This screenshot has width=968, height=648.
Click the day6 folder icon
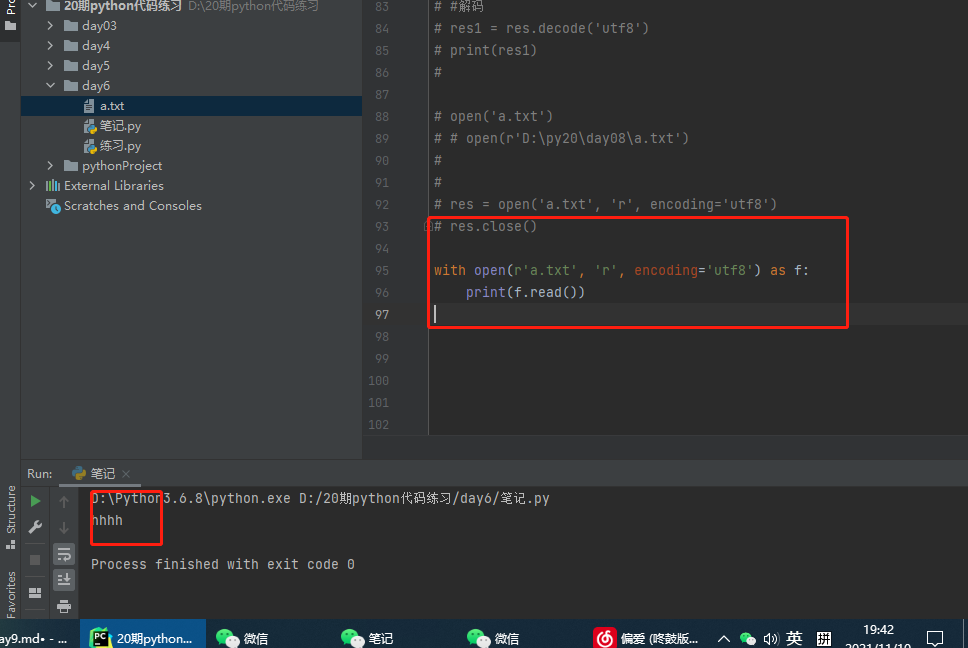(71, 85)
